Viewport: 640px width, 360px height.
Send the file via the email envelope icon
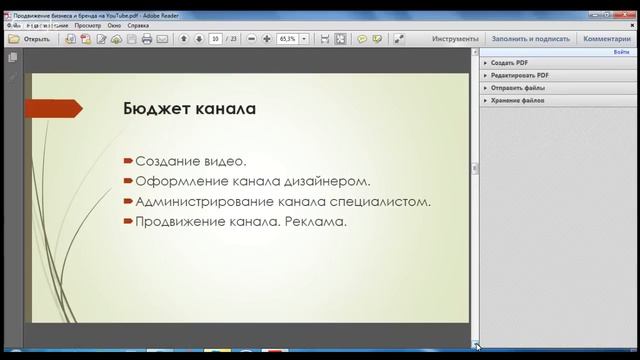[x=162, y=39]
